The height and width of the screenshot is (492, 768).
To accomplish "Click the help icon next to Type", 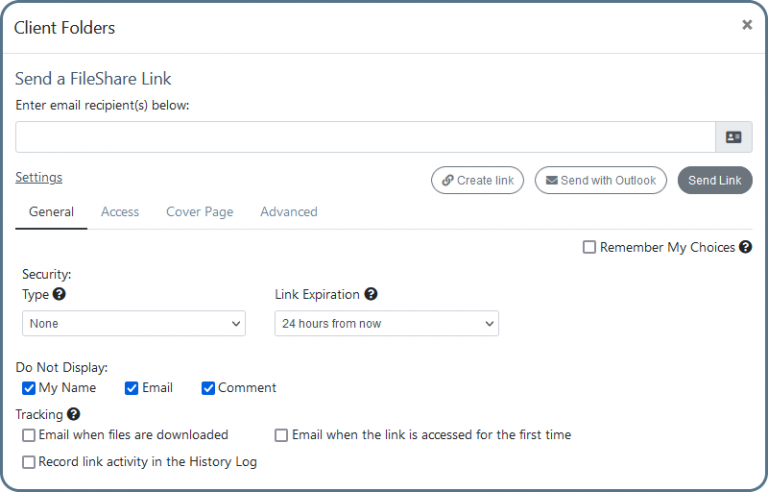I will point(59,294).
